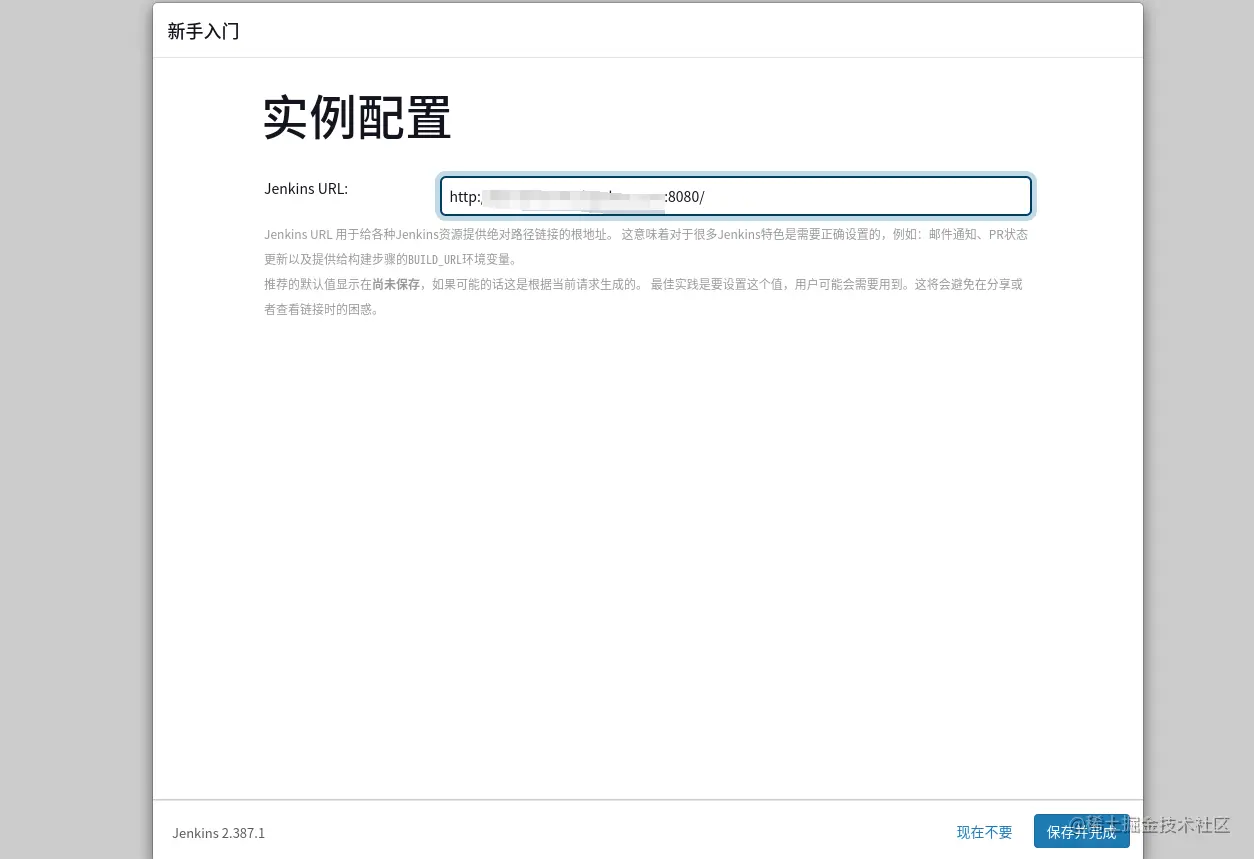Viewport: 1254px width, 859px height.
Task: Click the 保存并完成 button
Action: click(x=1081, y=832)
